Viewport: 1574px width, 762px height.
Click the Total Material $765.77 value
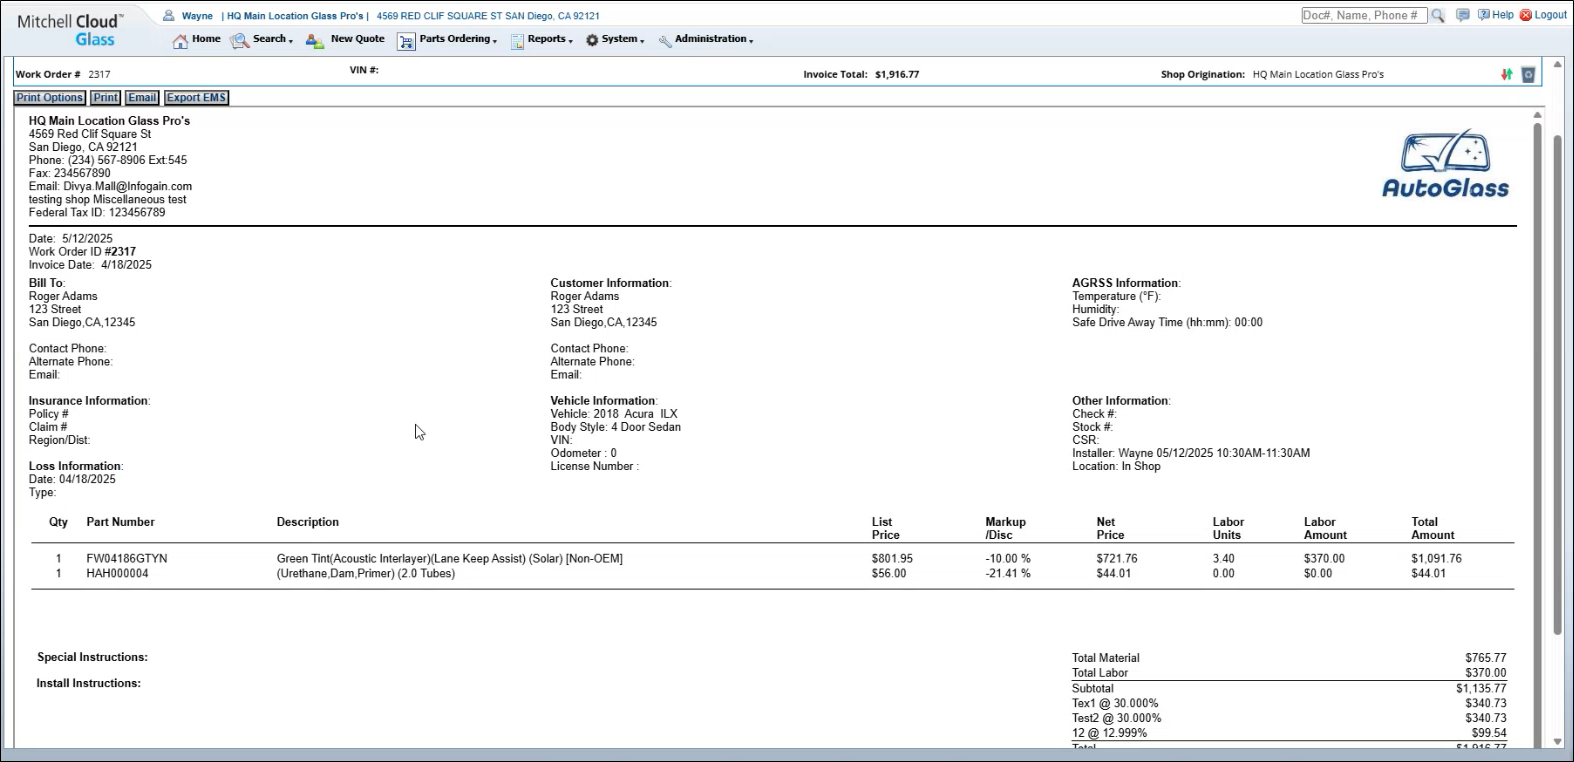pos(1486,659)
